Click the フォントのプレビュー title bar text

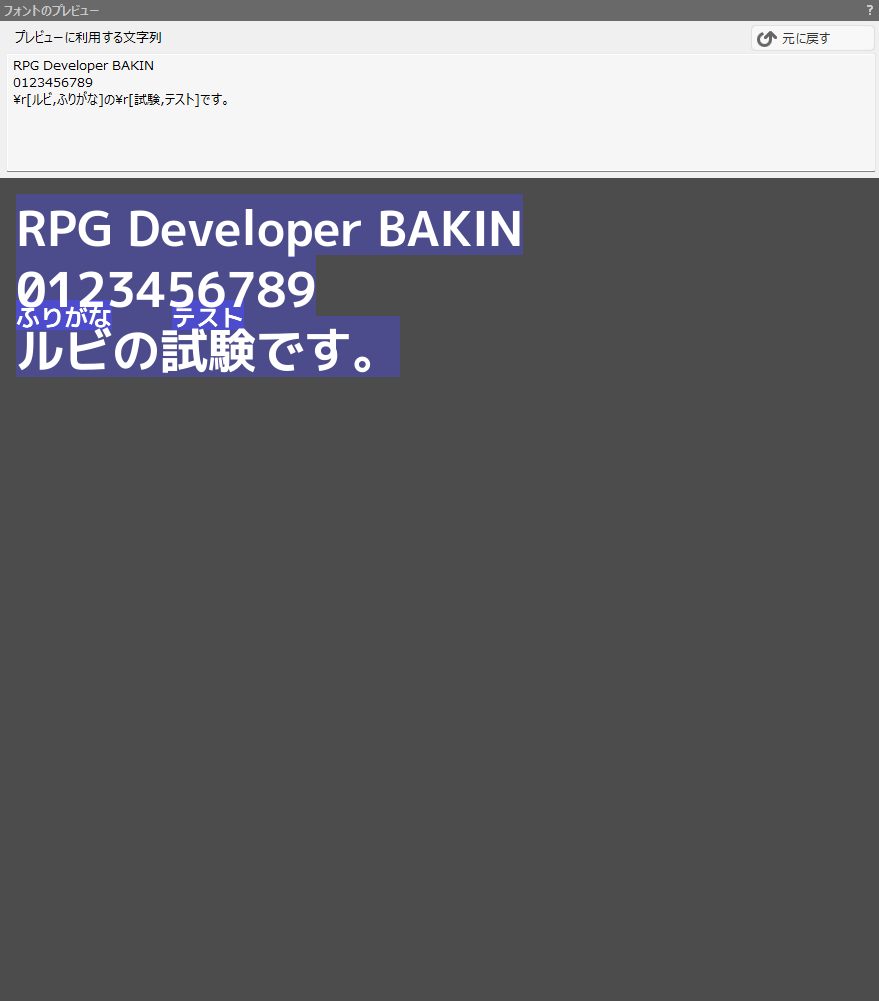[51, 10]
